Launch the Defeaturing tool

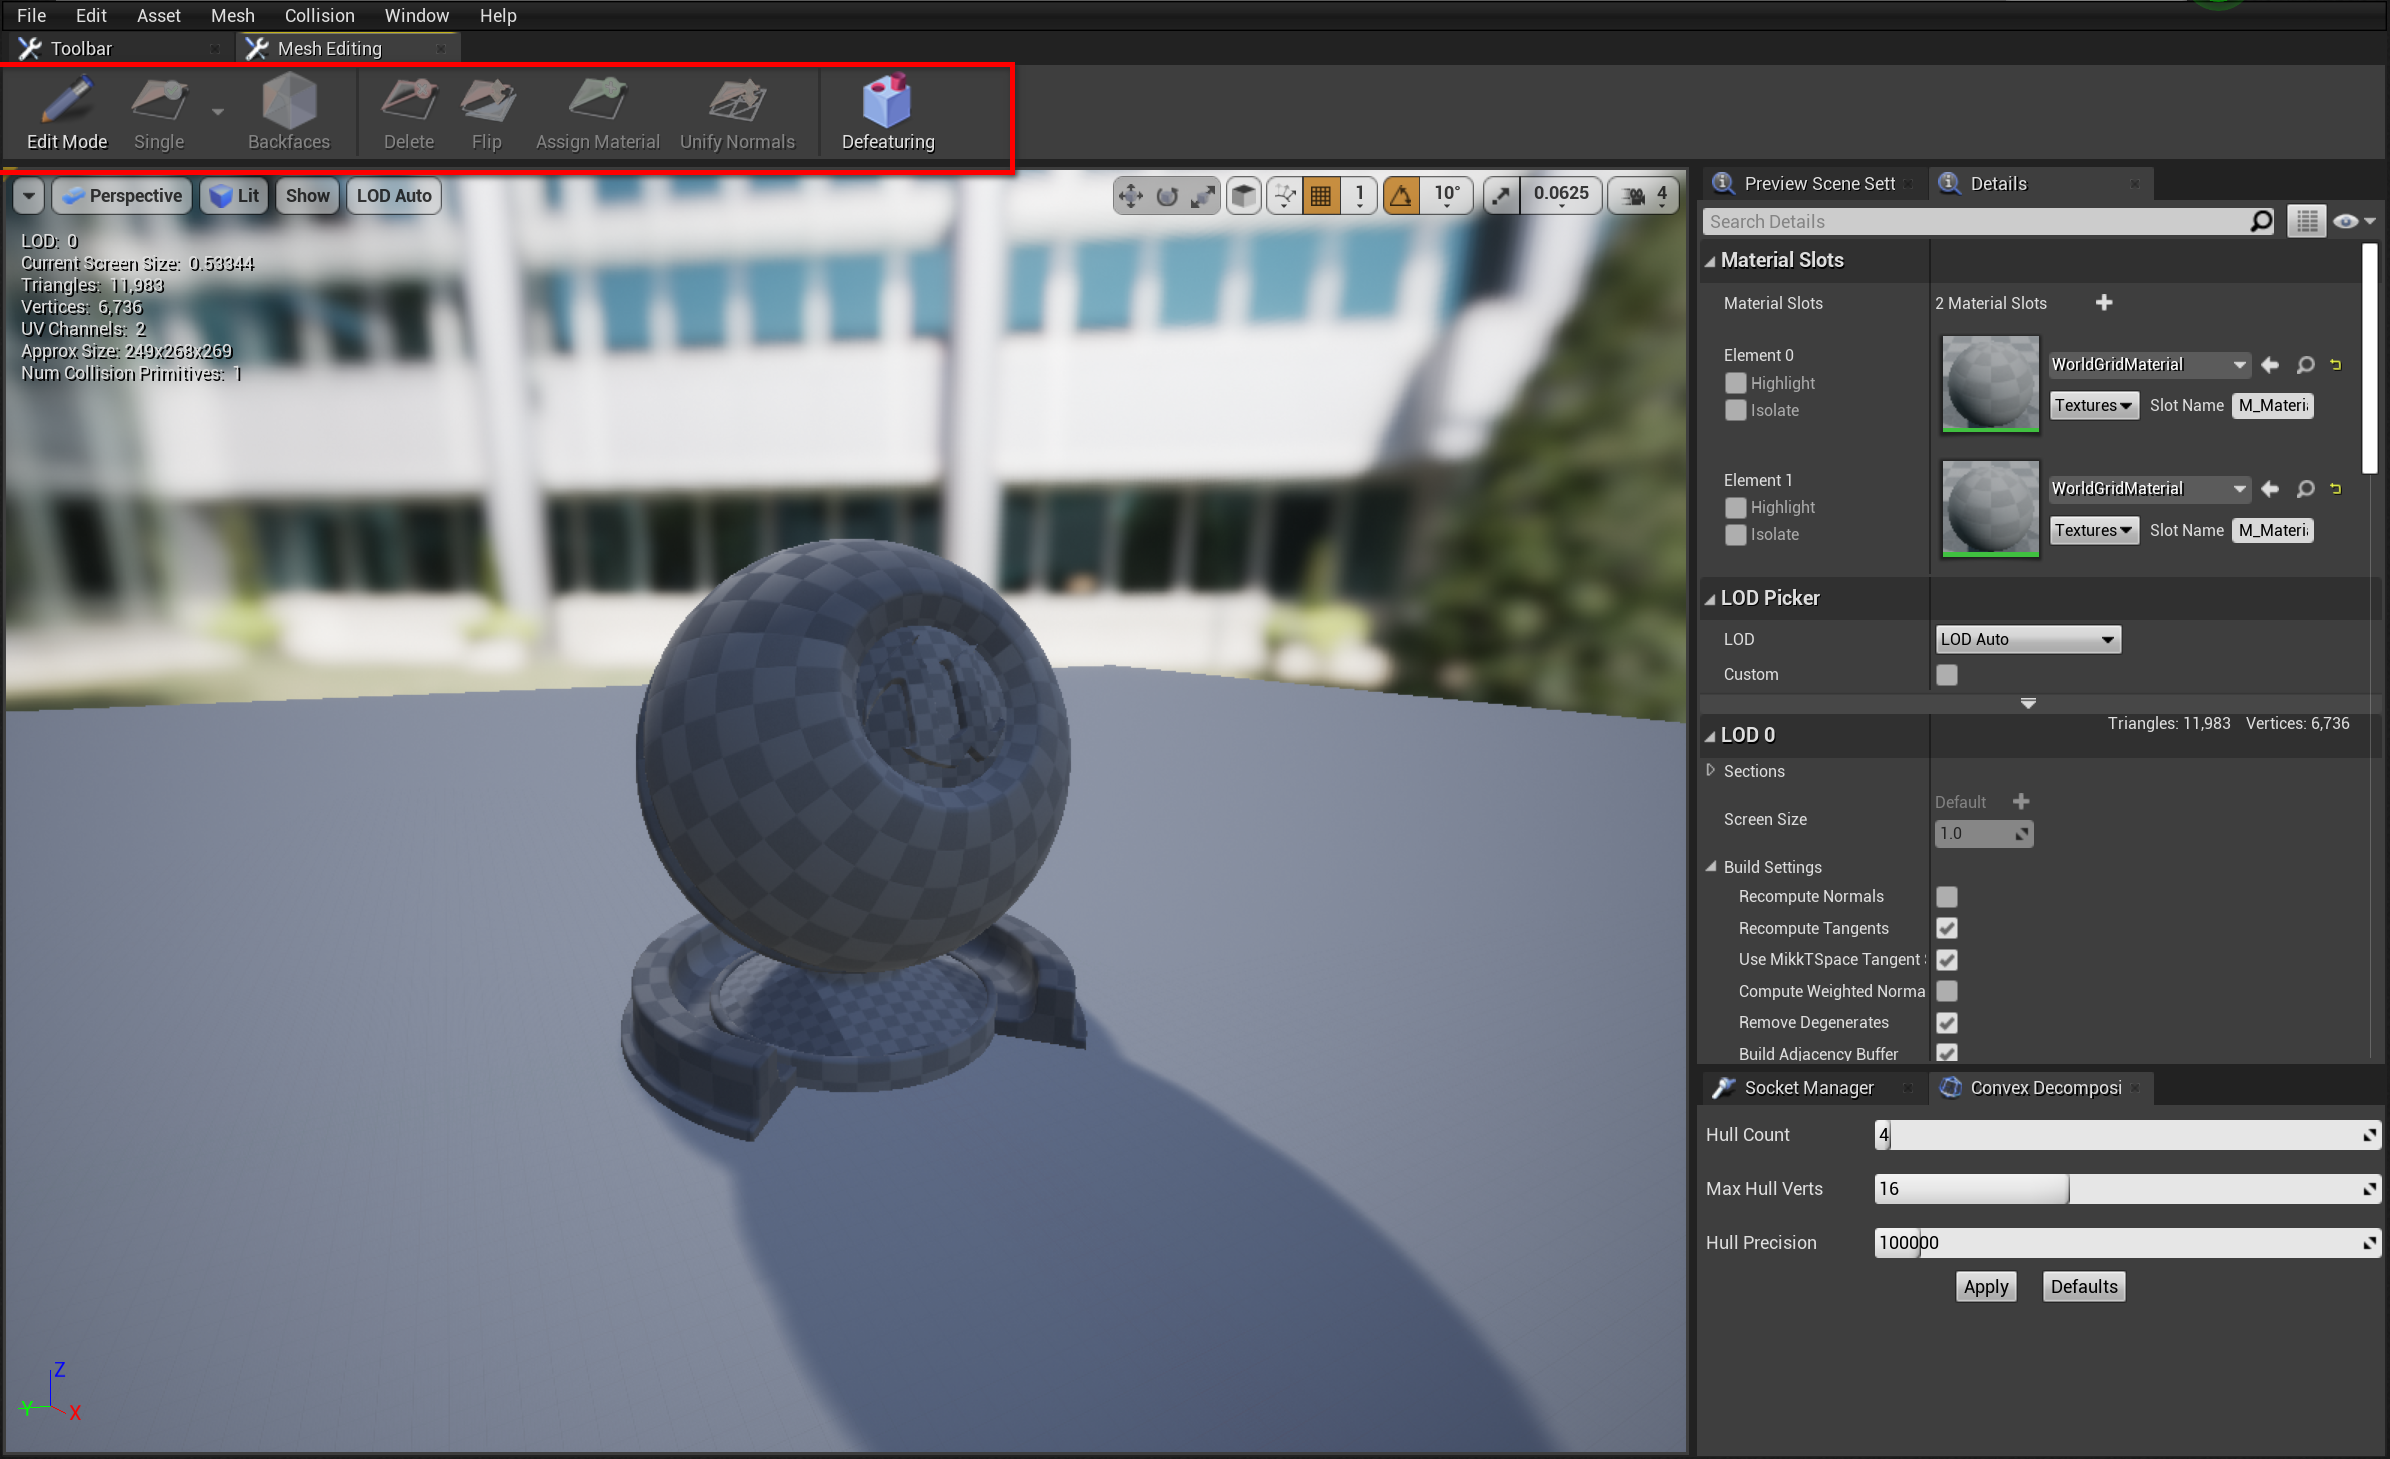886,112
